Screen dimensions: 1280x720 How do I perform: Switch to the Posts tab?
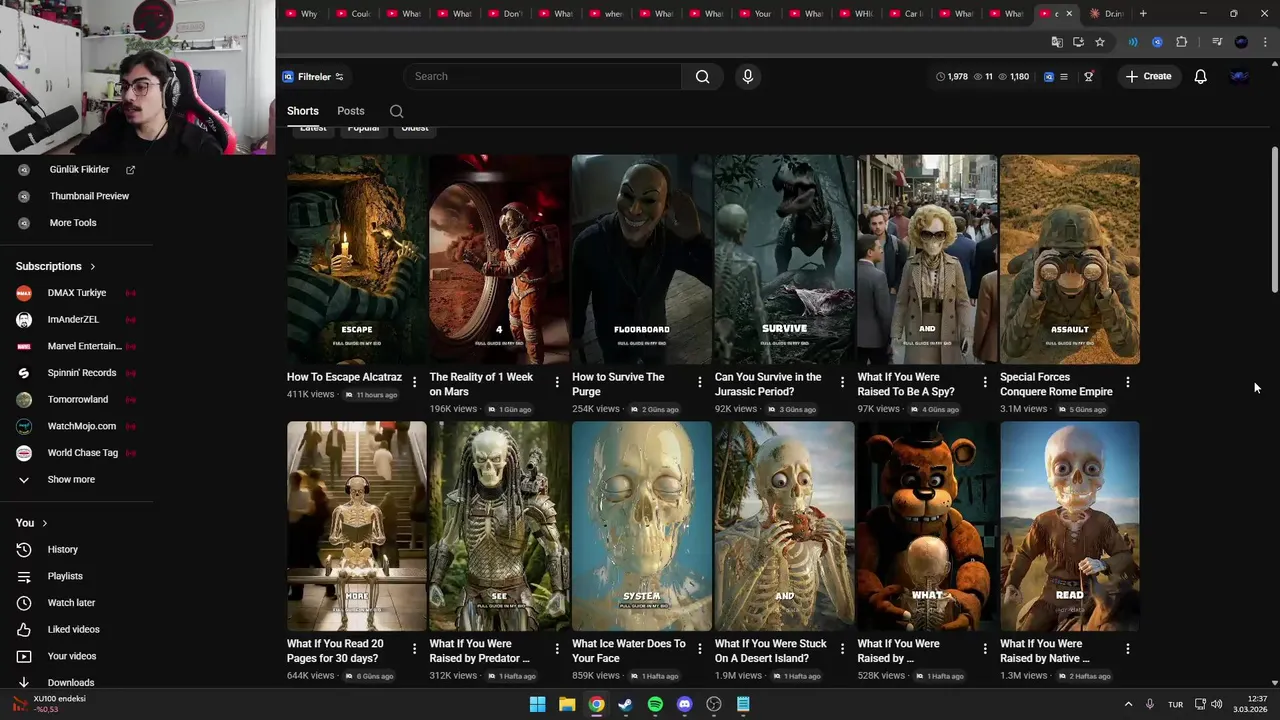point(350,111)
